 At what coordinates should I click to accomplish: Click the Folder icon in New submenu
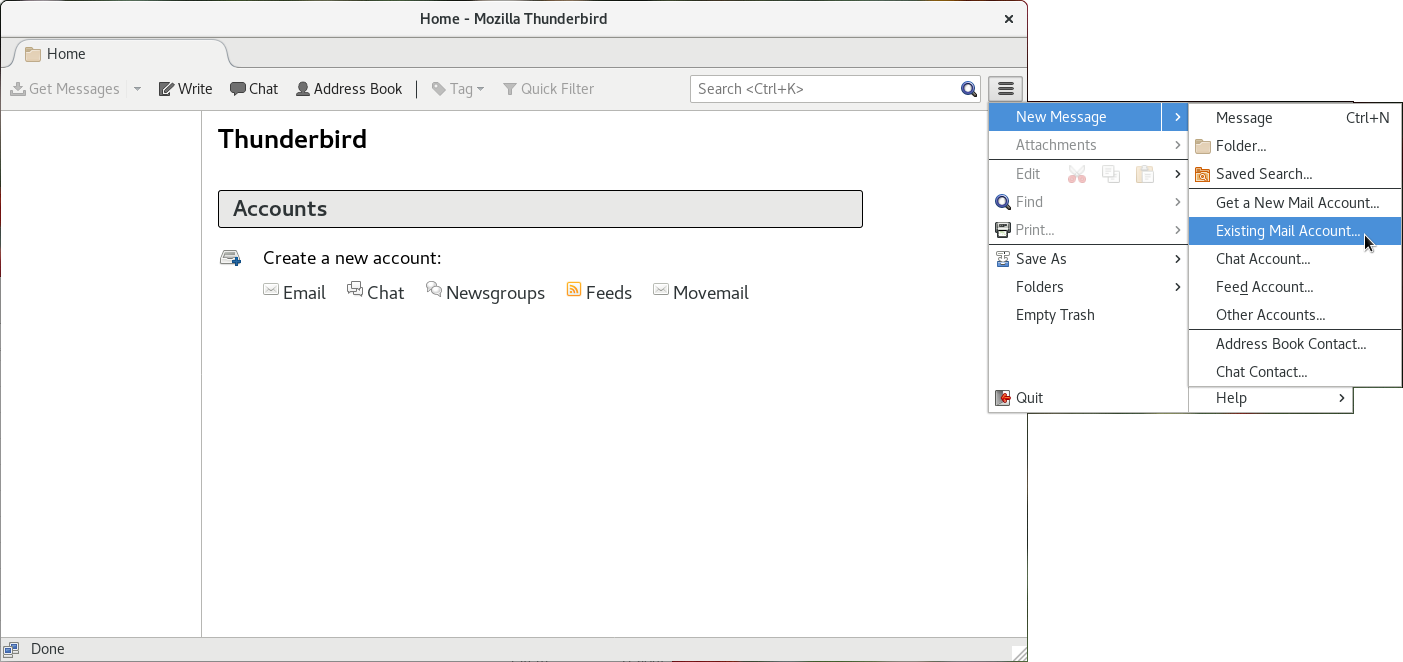pyautogui.click(x=1203, y=146)
